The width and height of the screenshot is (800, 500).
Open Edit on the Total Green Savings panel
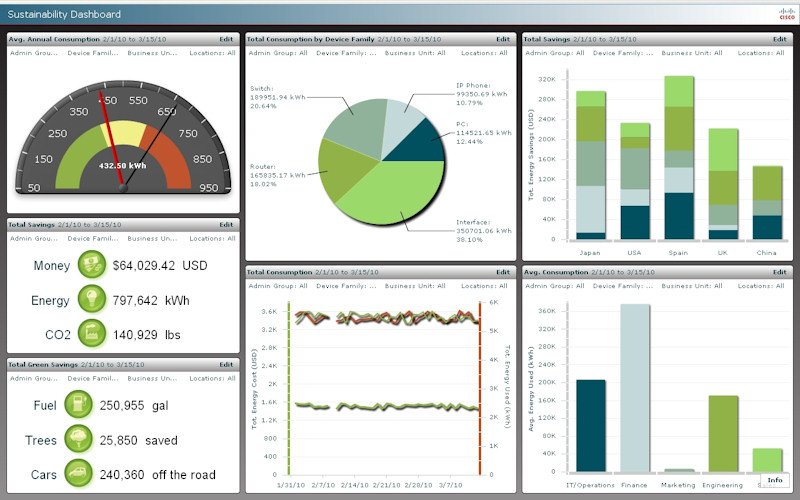tap(226, 365)
